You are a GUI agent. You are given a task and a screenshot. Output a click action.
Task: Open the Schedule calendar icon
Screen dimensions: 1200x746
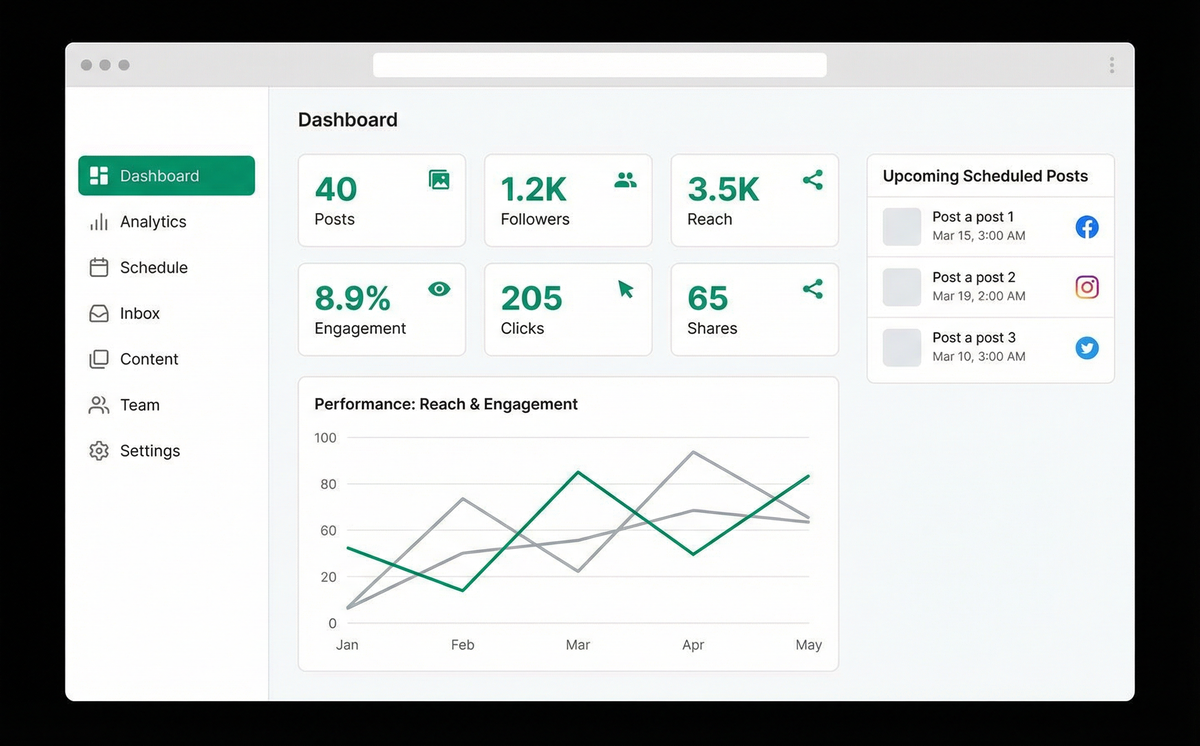click(x=98, y=267)
